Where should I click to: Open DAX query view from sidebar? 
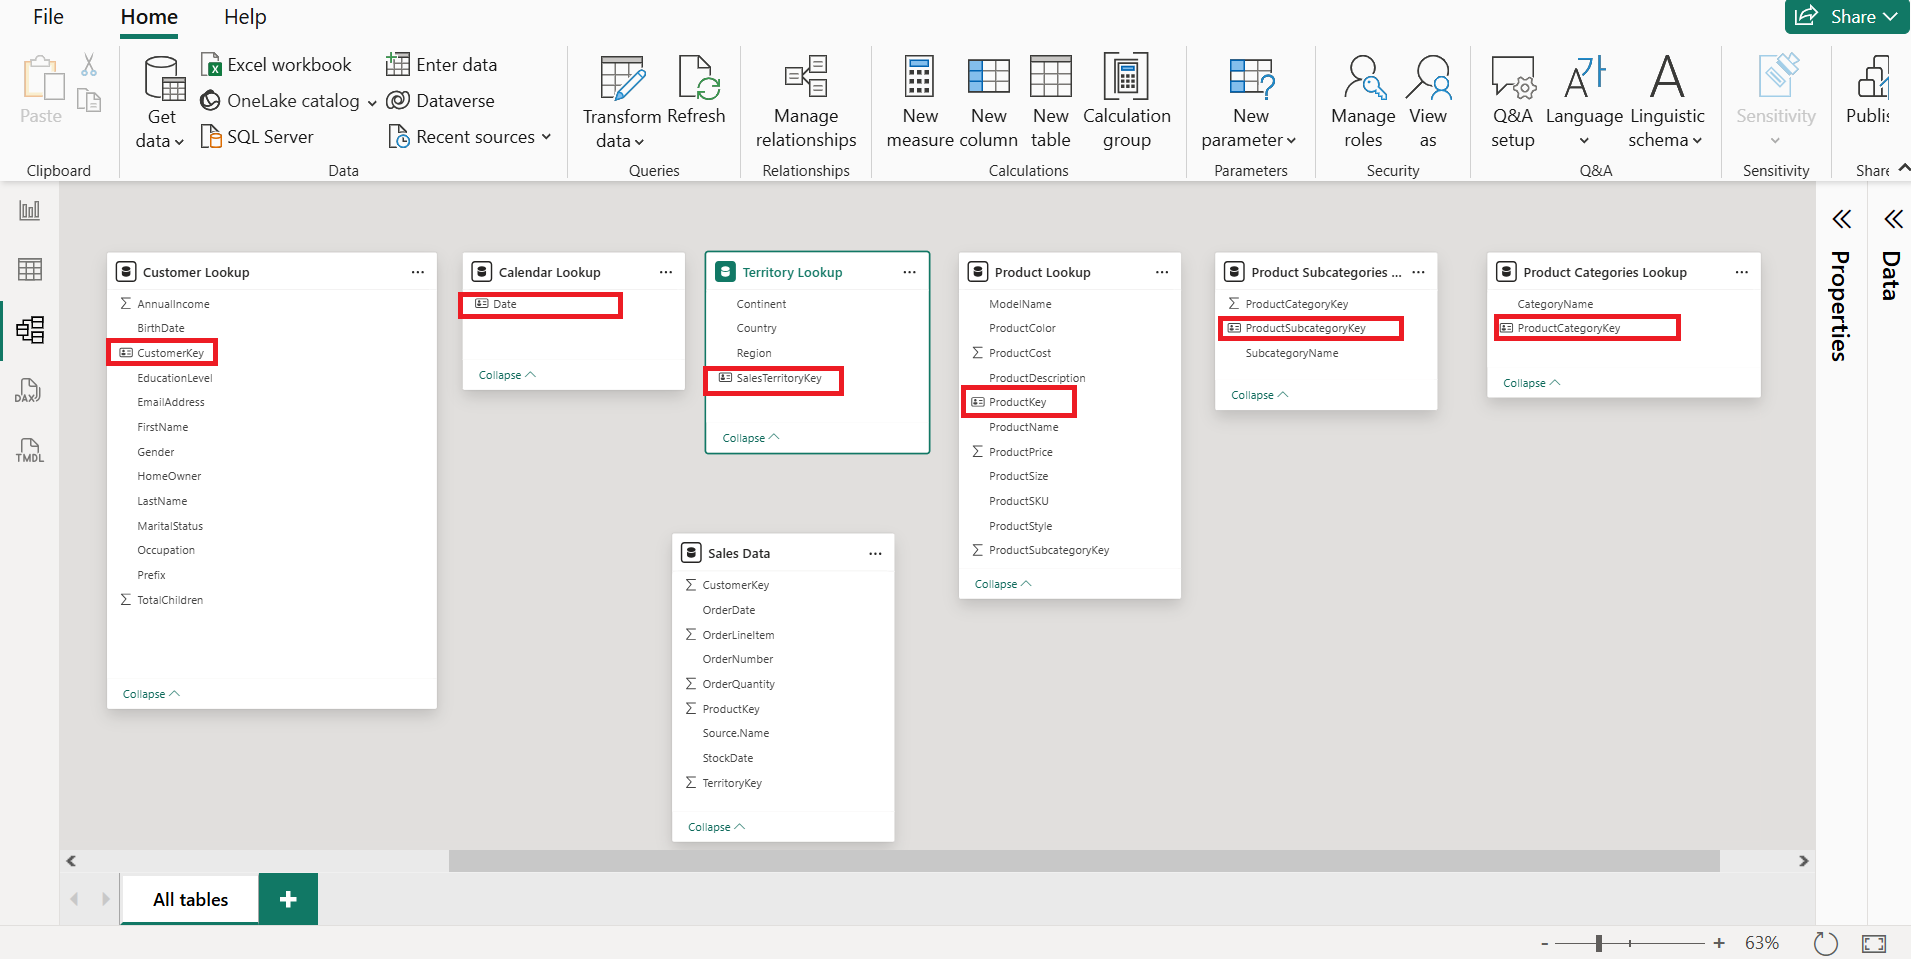pyautogui.click(x=30, y=390)
